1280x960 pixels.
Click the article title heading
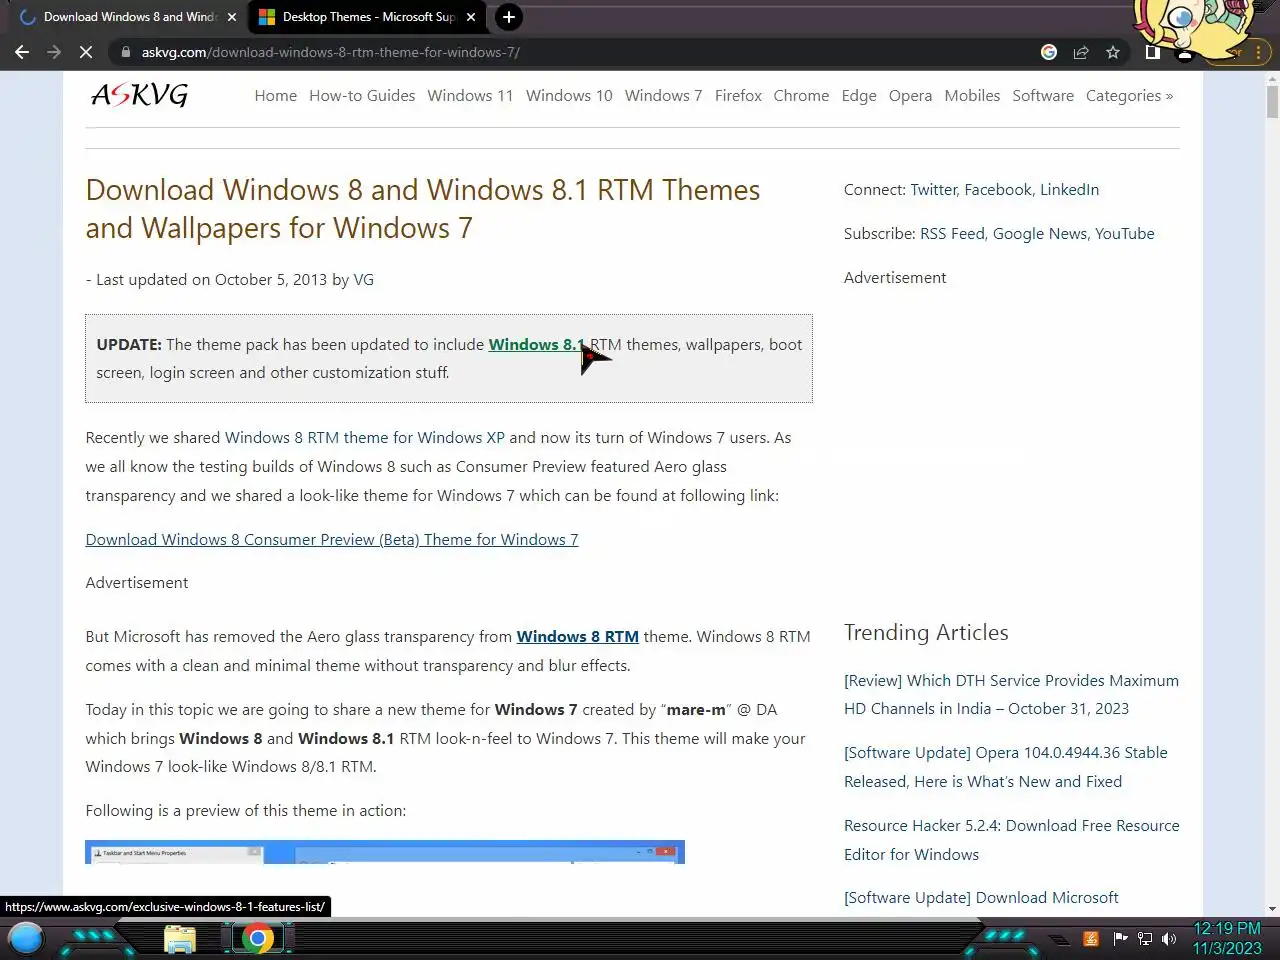423,209
